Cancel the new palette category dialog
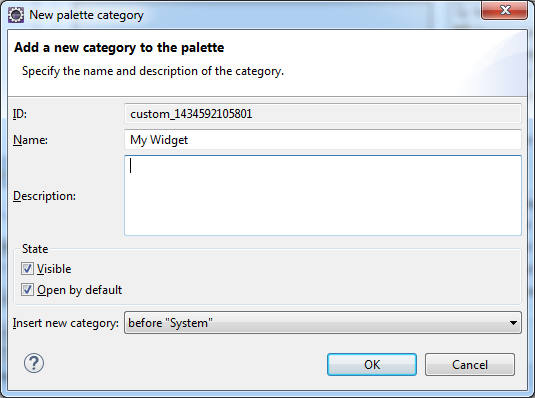The image size is (535, 398). coord(470,365)
